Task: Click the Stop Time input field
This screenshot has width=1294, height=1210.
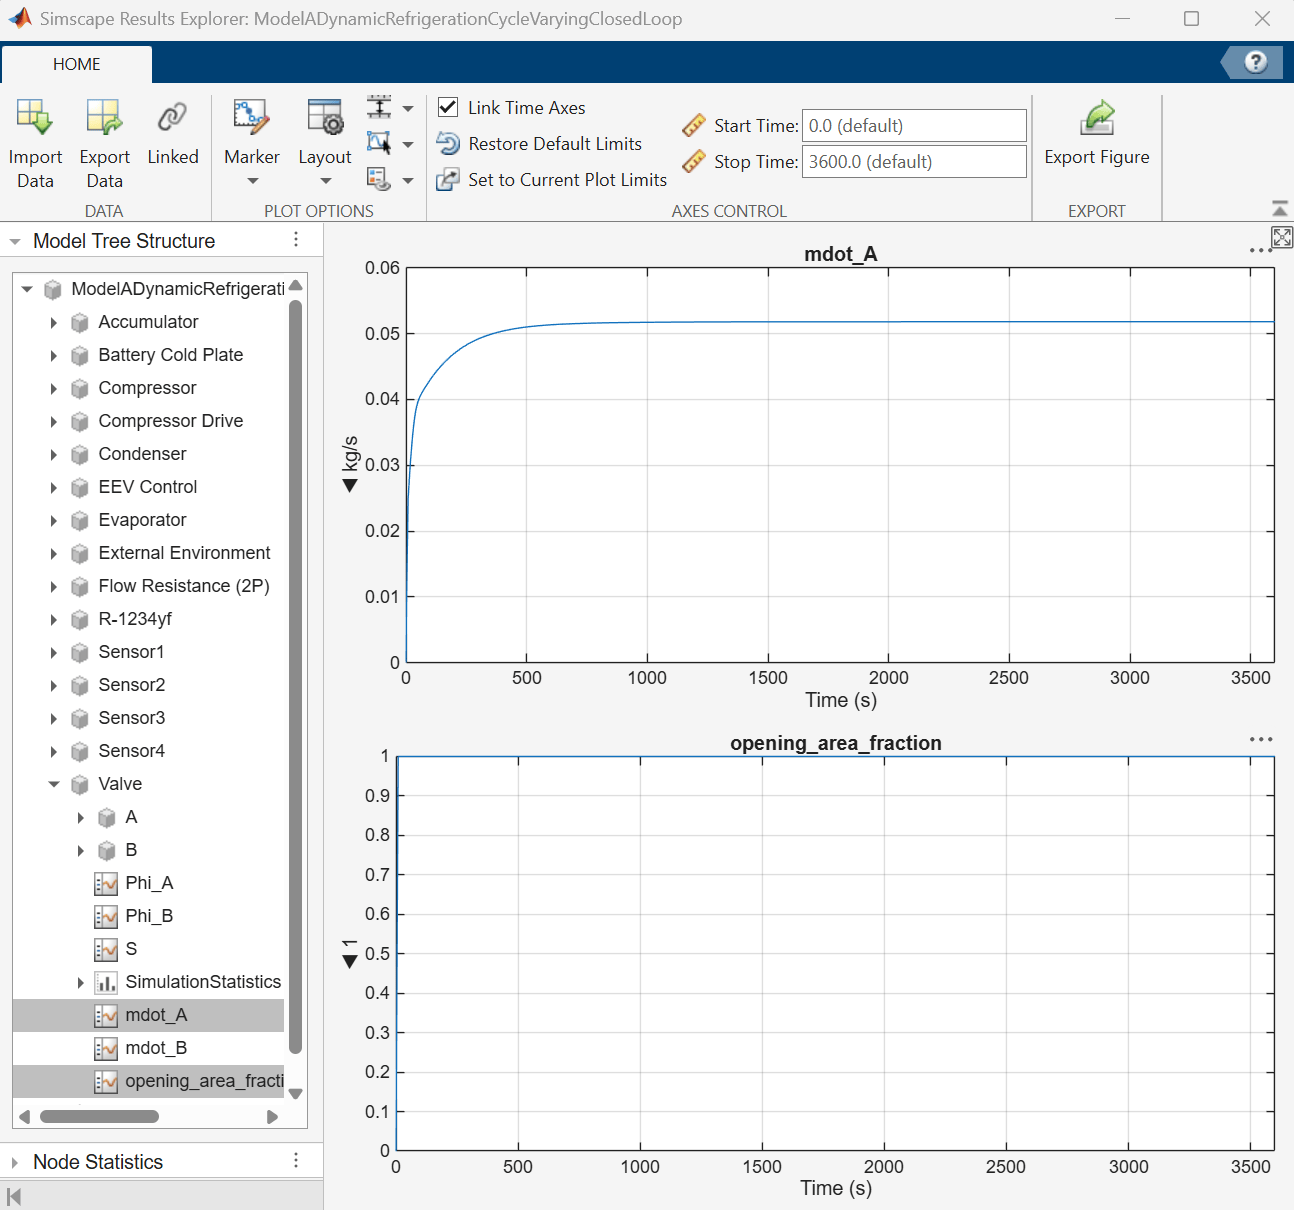Action: coord(914,161)
